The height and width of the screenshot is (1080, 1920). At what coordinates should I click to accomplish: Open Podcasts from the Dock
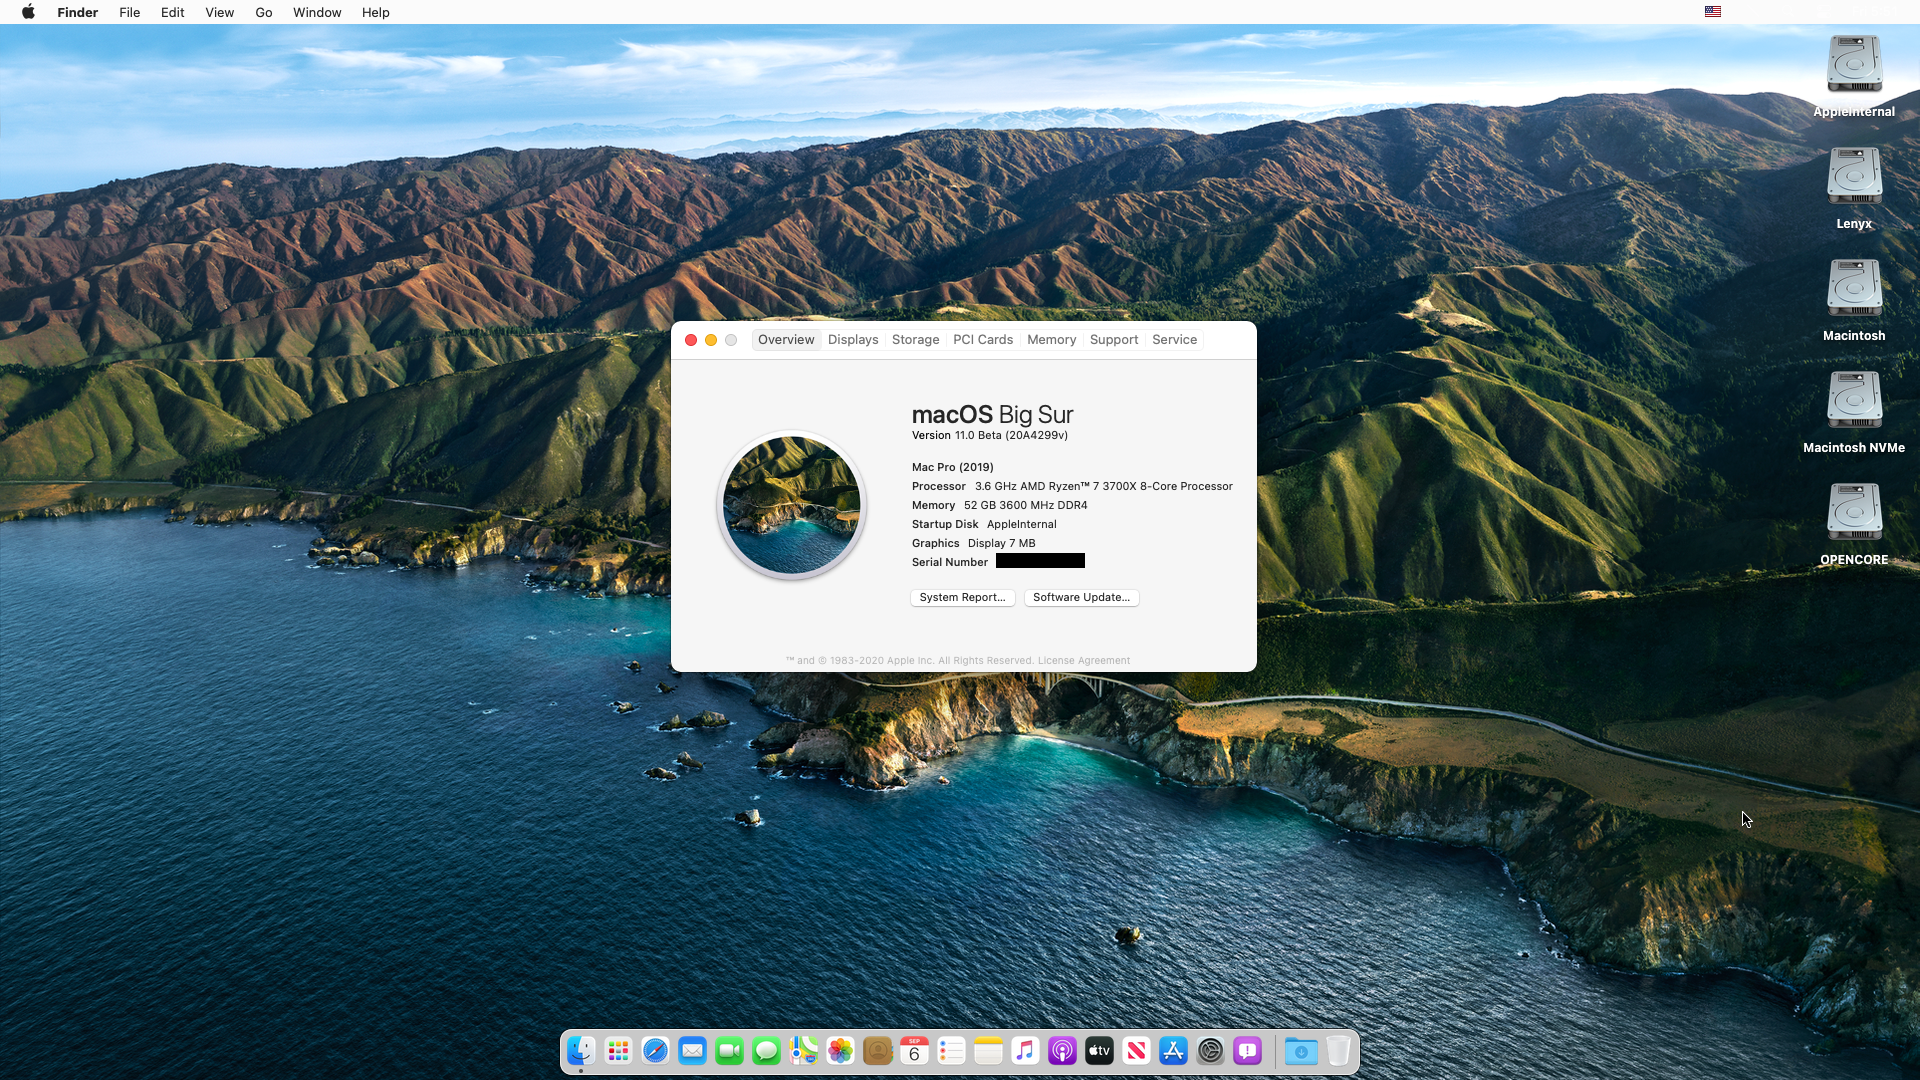[x=1062, y=1051]
